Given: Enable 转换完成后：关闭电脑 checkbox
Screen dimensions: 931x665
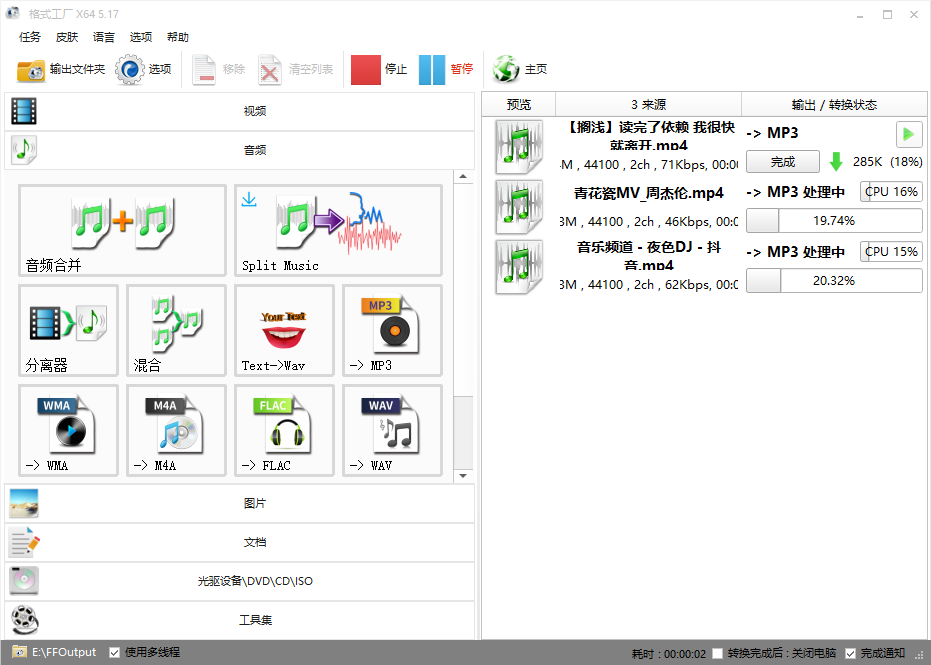Looking at the screenshot, I should (717, 653).
